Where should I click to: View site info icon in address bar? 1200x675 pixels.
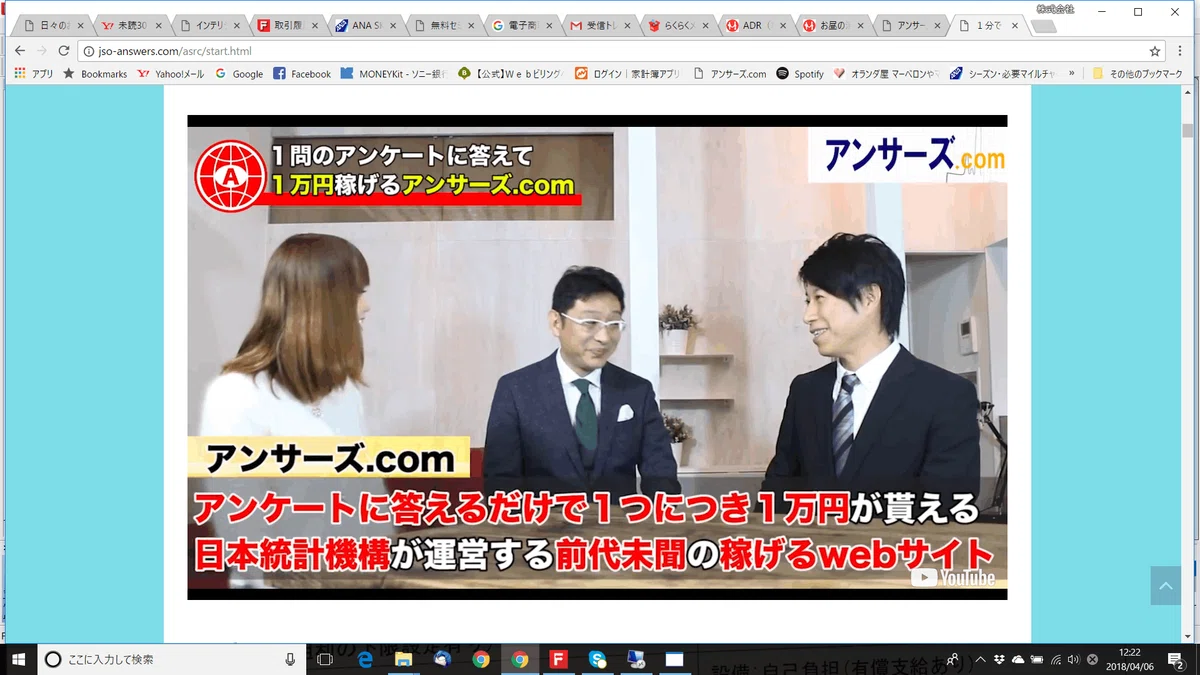tap(89, 51)
